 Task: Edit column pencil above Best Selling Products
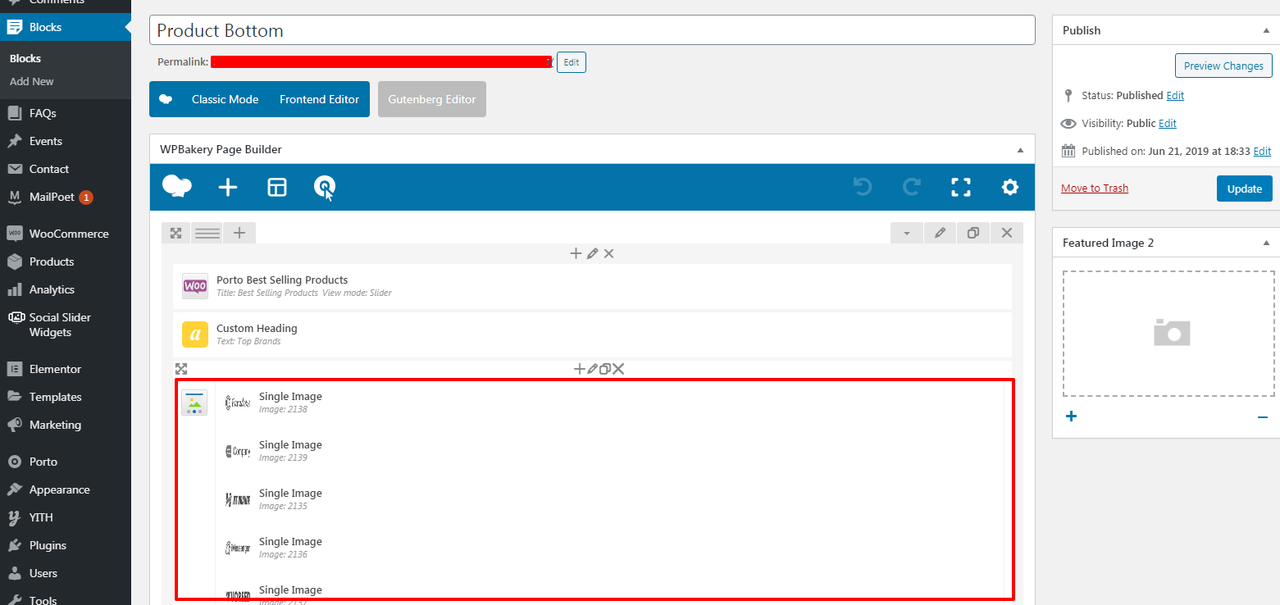pos(592,254)
